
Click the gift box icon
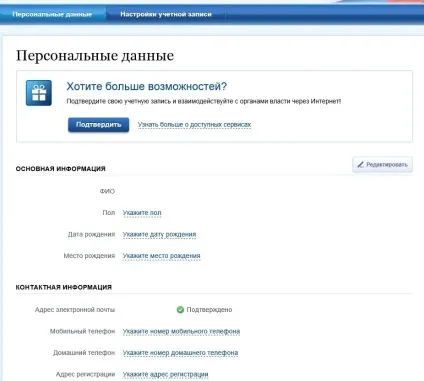39,93
